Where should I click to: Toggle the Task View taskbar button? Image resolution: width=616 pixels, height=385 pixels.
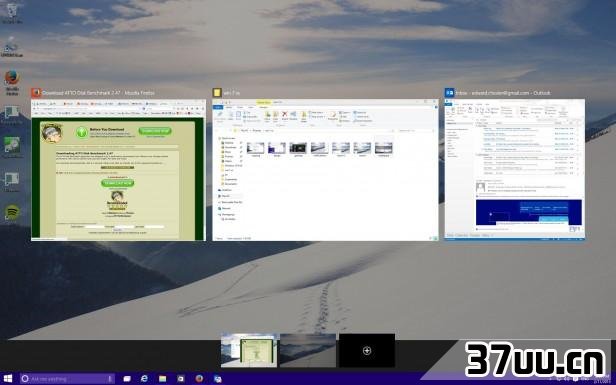tap(127, 379)
